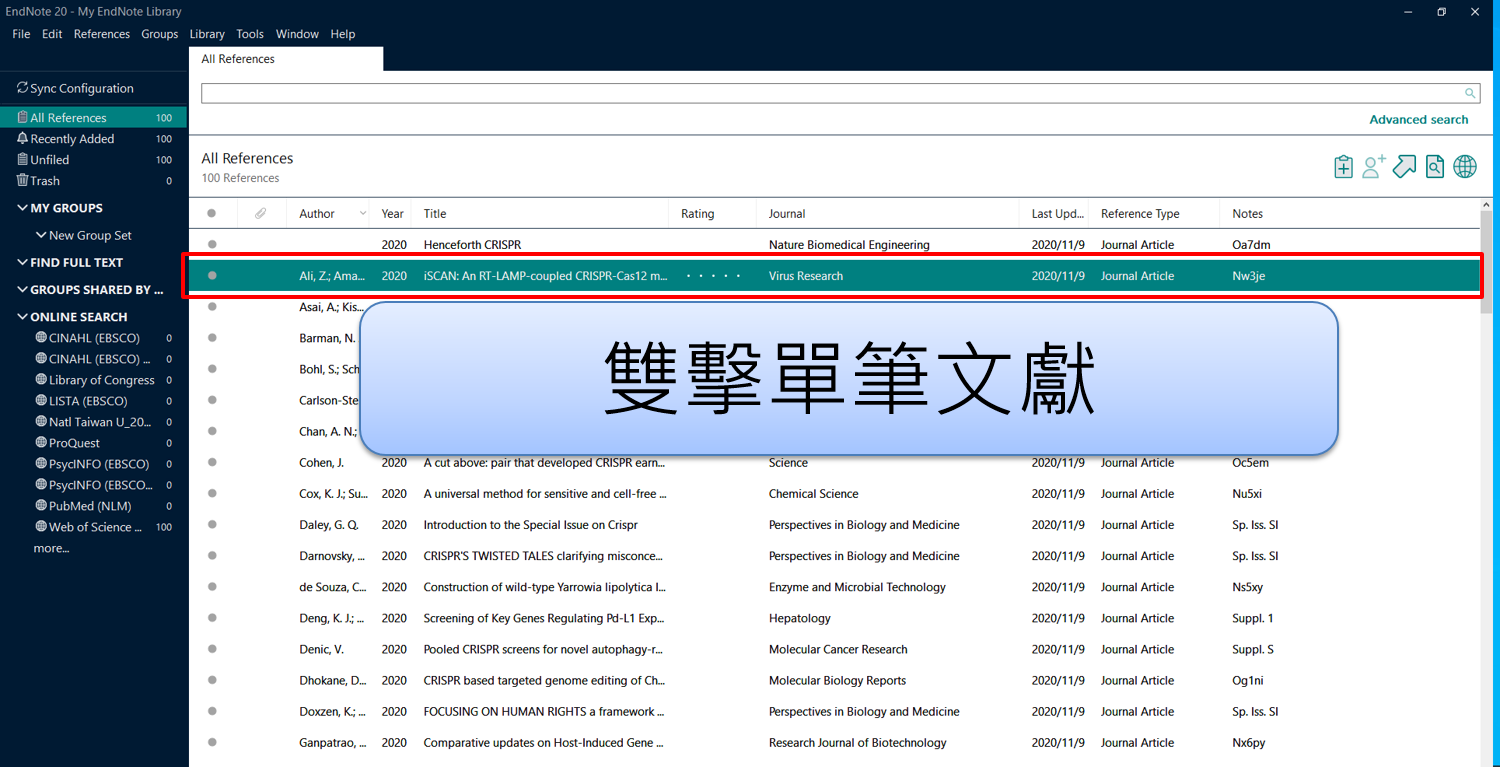Toggle read dot for Barman, N. reference
Image resolution: width=1500 pixels, height=767 pixels.
click(x=212, y=338)
